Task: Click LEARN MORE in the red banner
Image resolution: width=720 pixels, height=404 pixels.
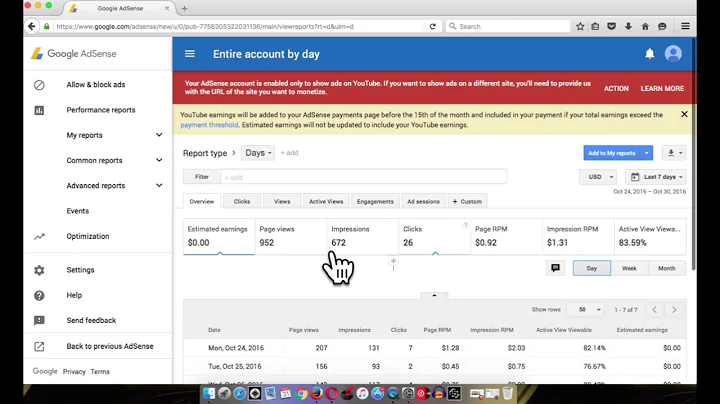Action: 662,88
